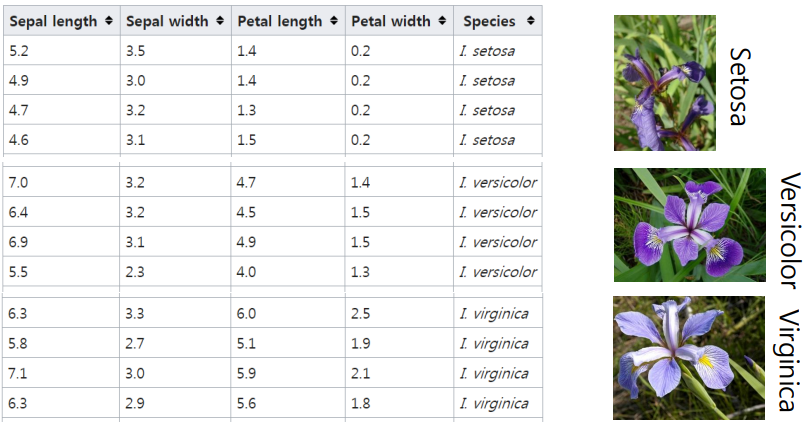Viewport: 812px width, 424px height.
Task: Click the vertical Versicolor label
Action: pyautogui.click(x=790, y=231)
